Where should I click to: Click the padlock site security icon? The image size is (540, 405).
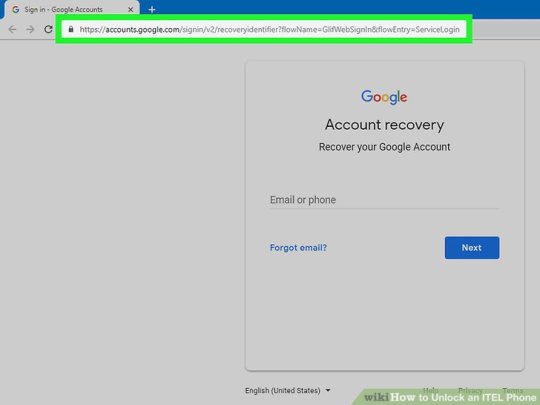[x=71, y=29]
